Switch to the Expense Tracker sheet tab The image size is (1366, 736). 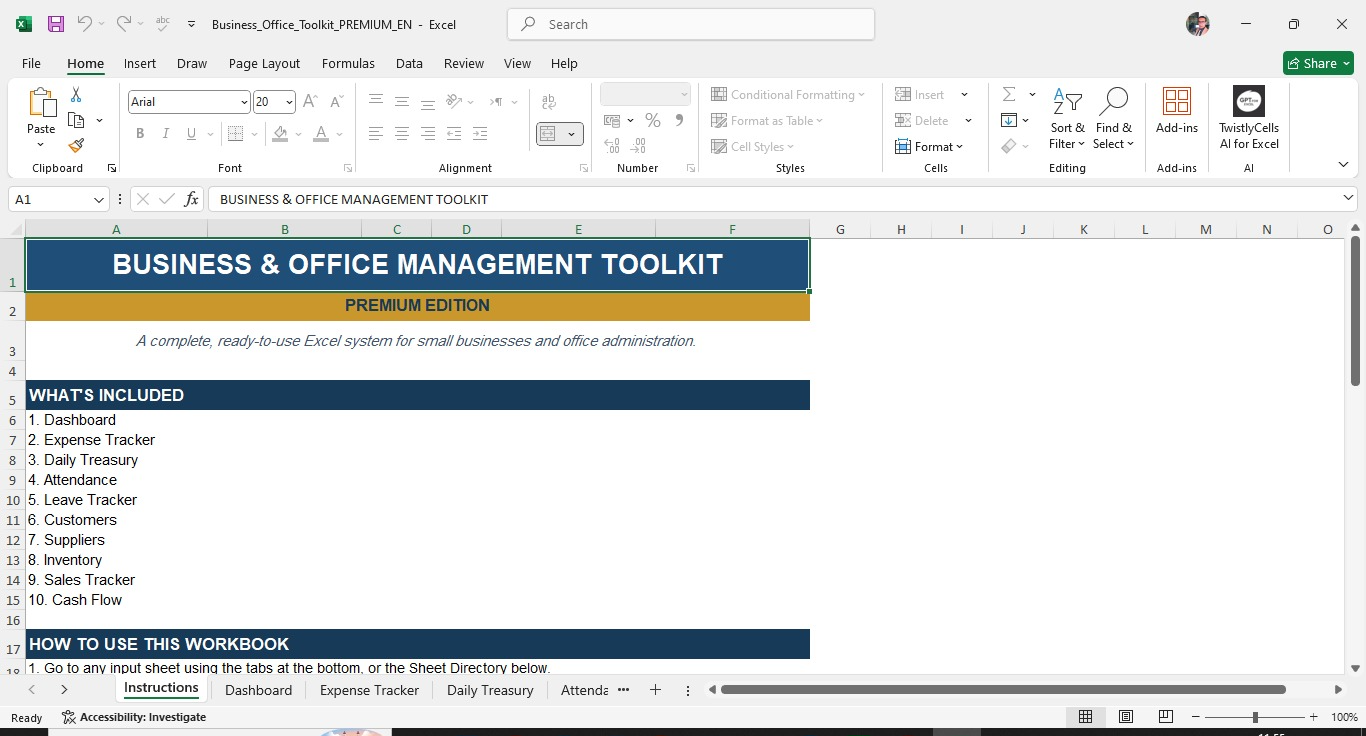[x=369, y=690]
